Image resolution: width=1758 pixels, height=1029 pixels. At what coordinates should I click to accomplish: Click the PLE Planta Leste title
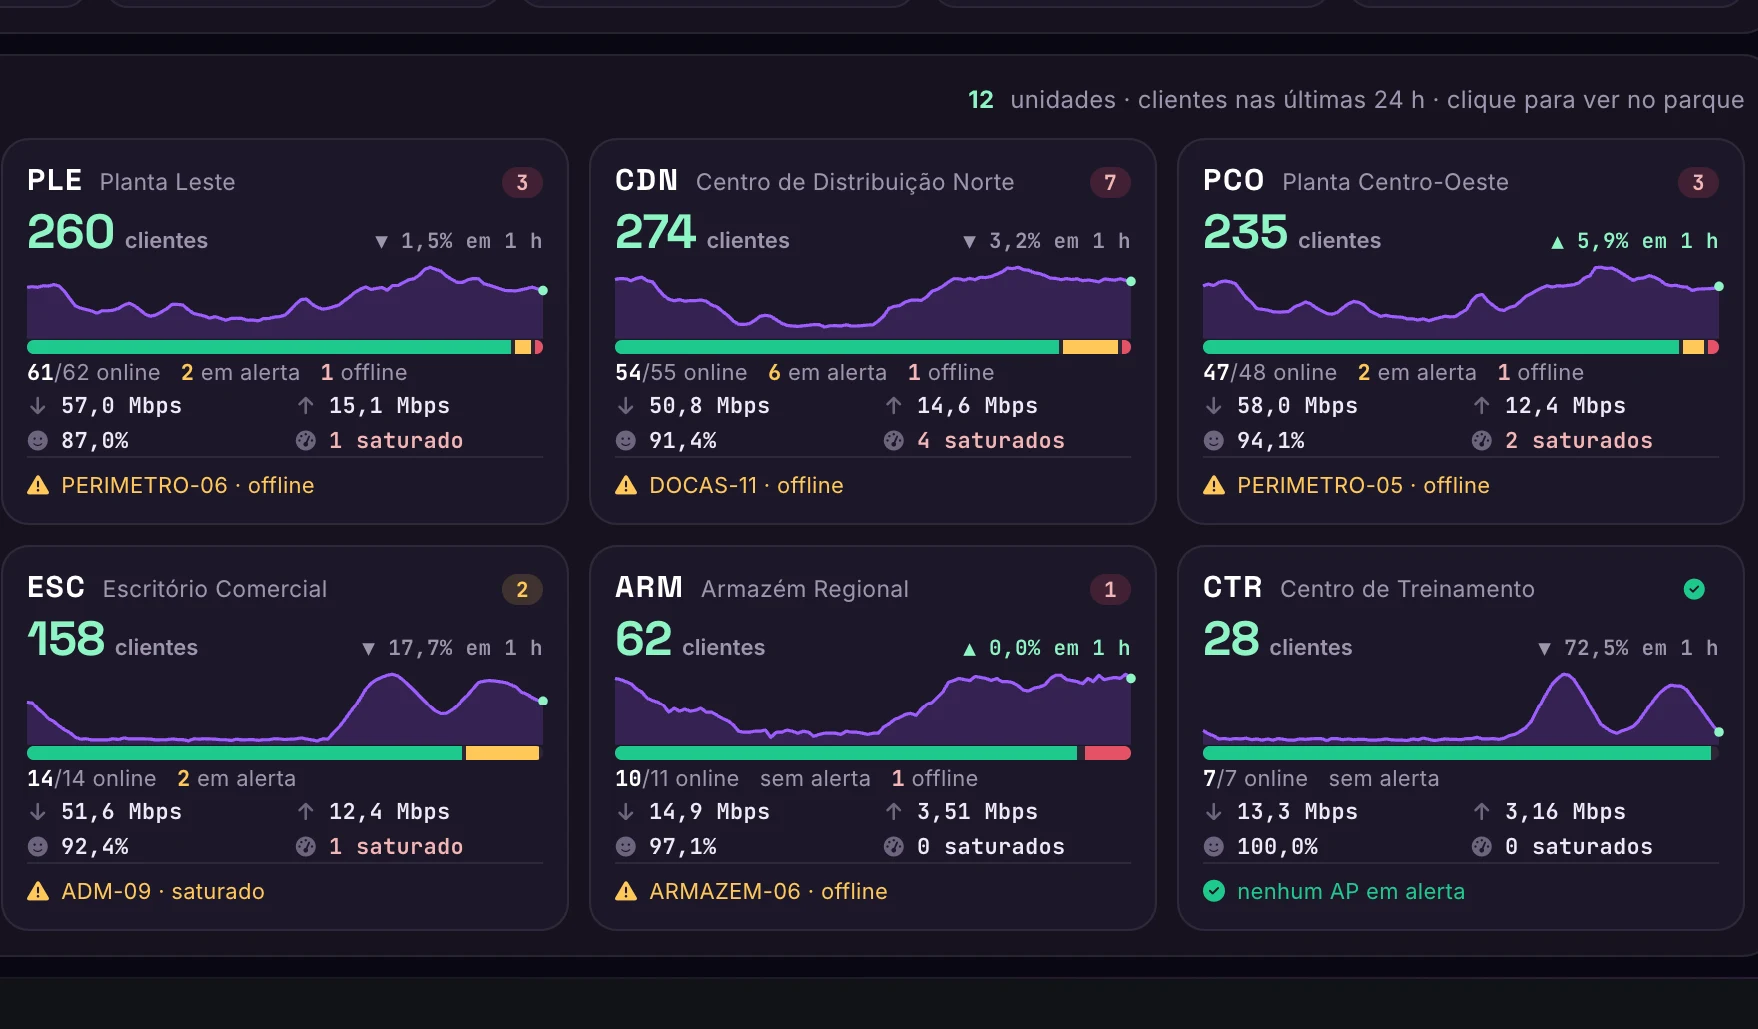tap(131, 181)
